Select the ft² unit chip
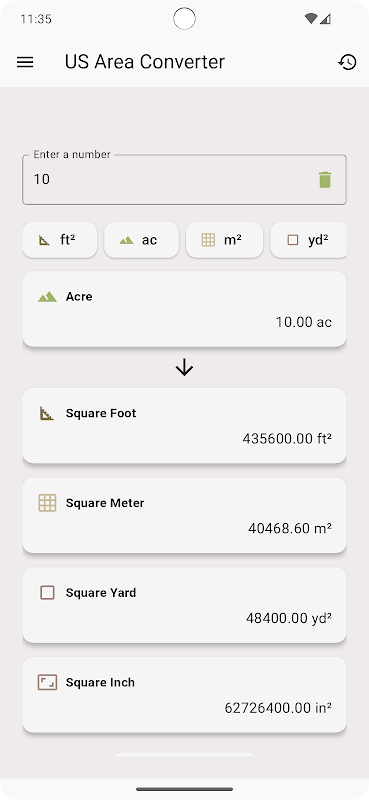 coord(60,240)
